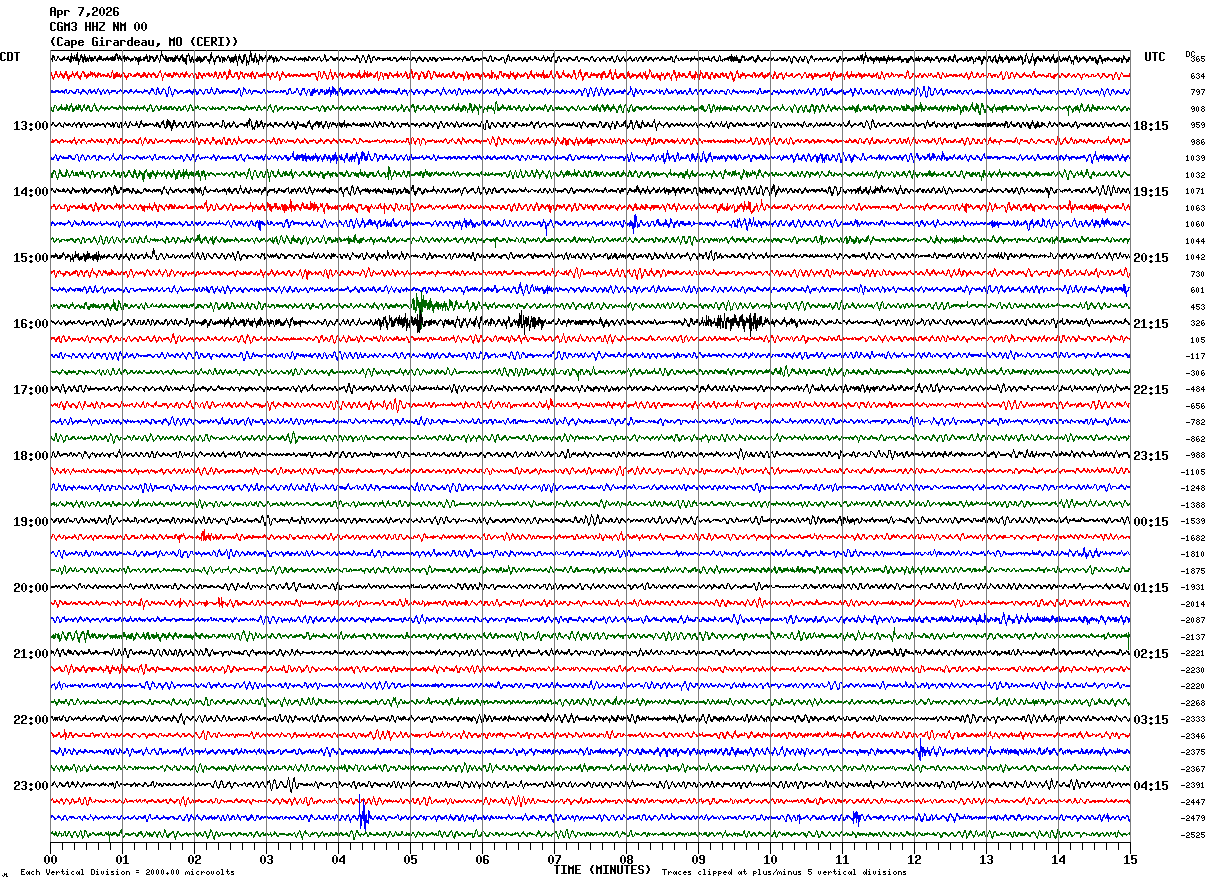Click the 21:00 CDT row label
Image resolution: width=1210 pixels, height=886 pixels.
(31, 654)
